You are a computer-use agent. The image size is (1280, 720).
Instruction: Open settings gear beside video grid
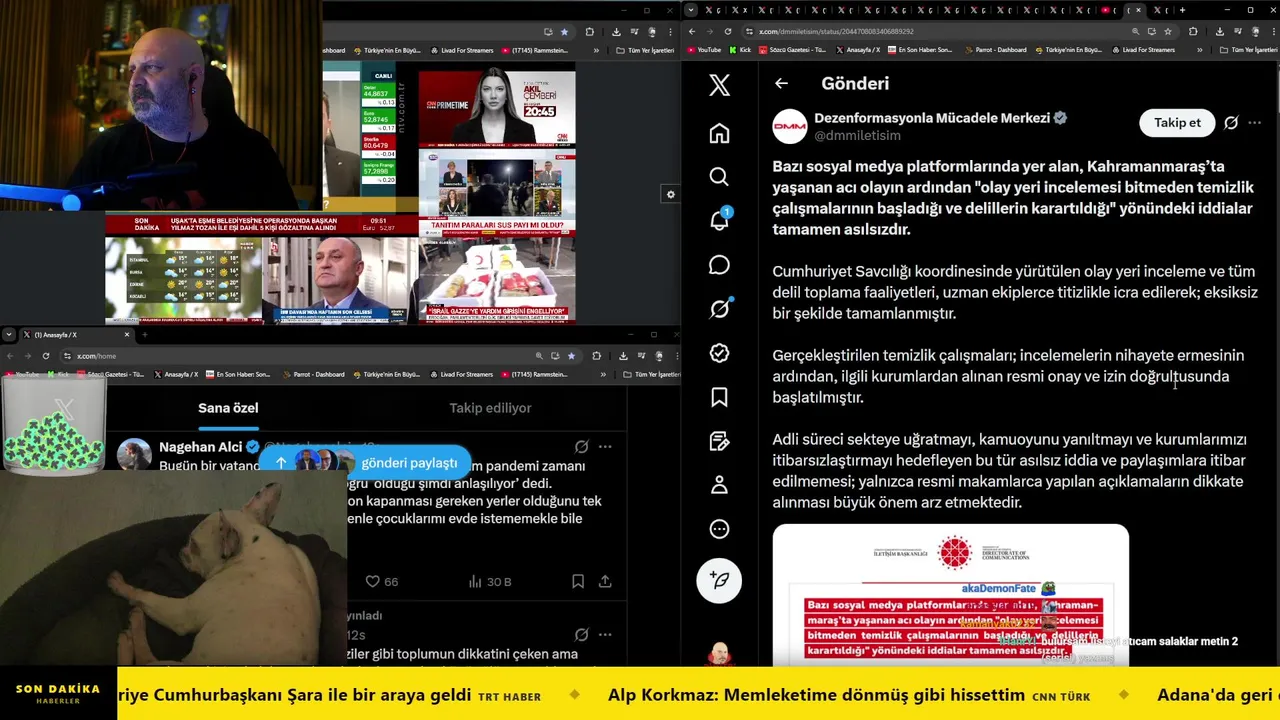(671, 195)
